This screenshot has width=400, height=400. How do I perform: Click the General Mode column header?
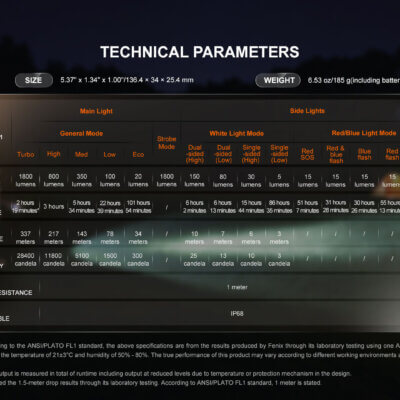[x=81, y=133]
